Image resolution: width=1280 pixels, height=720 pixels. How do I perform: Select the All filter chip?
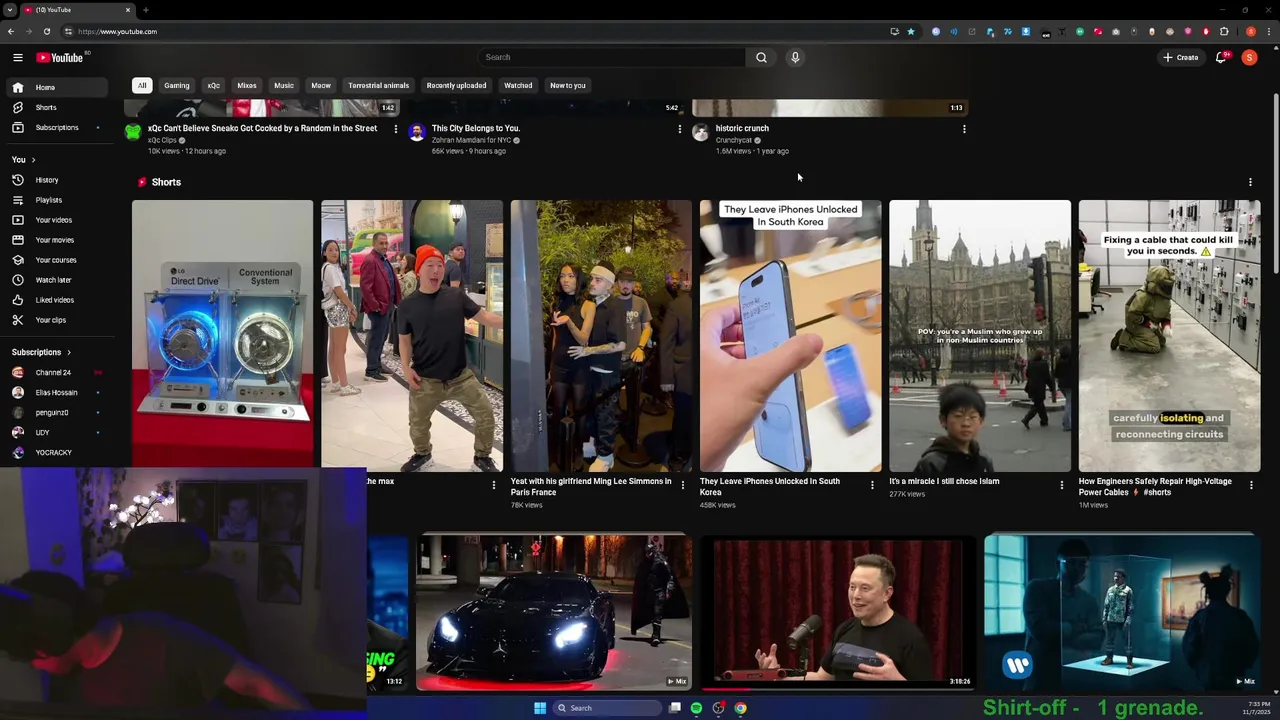click(142, 85)
